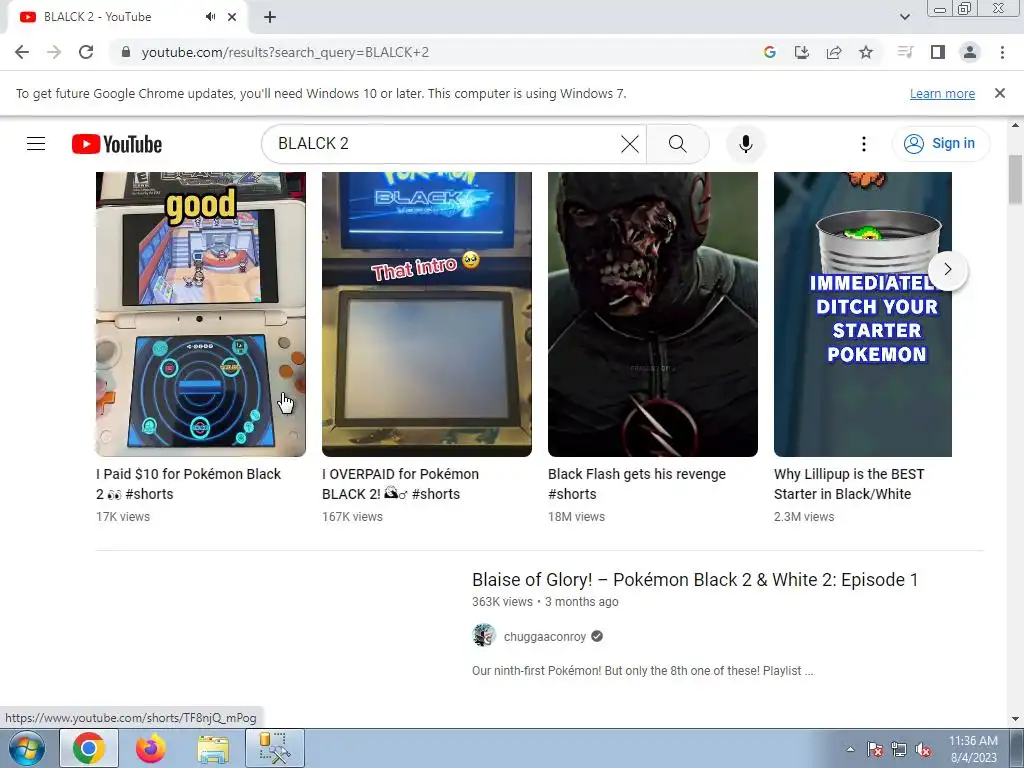Click the magnifier search button

point(678,144)
